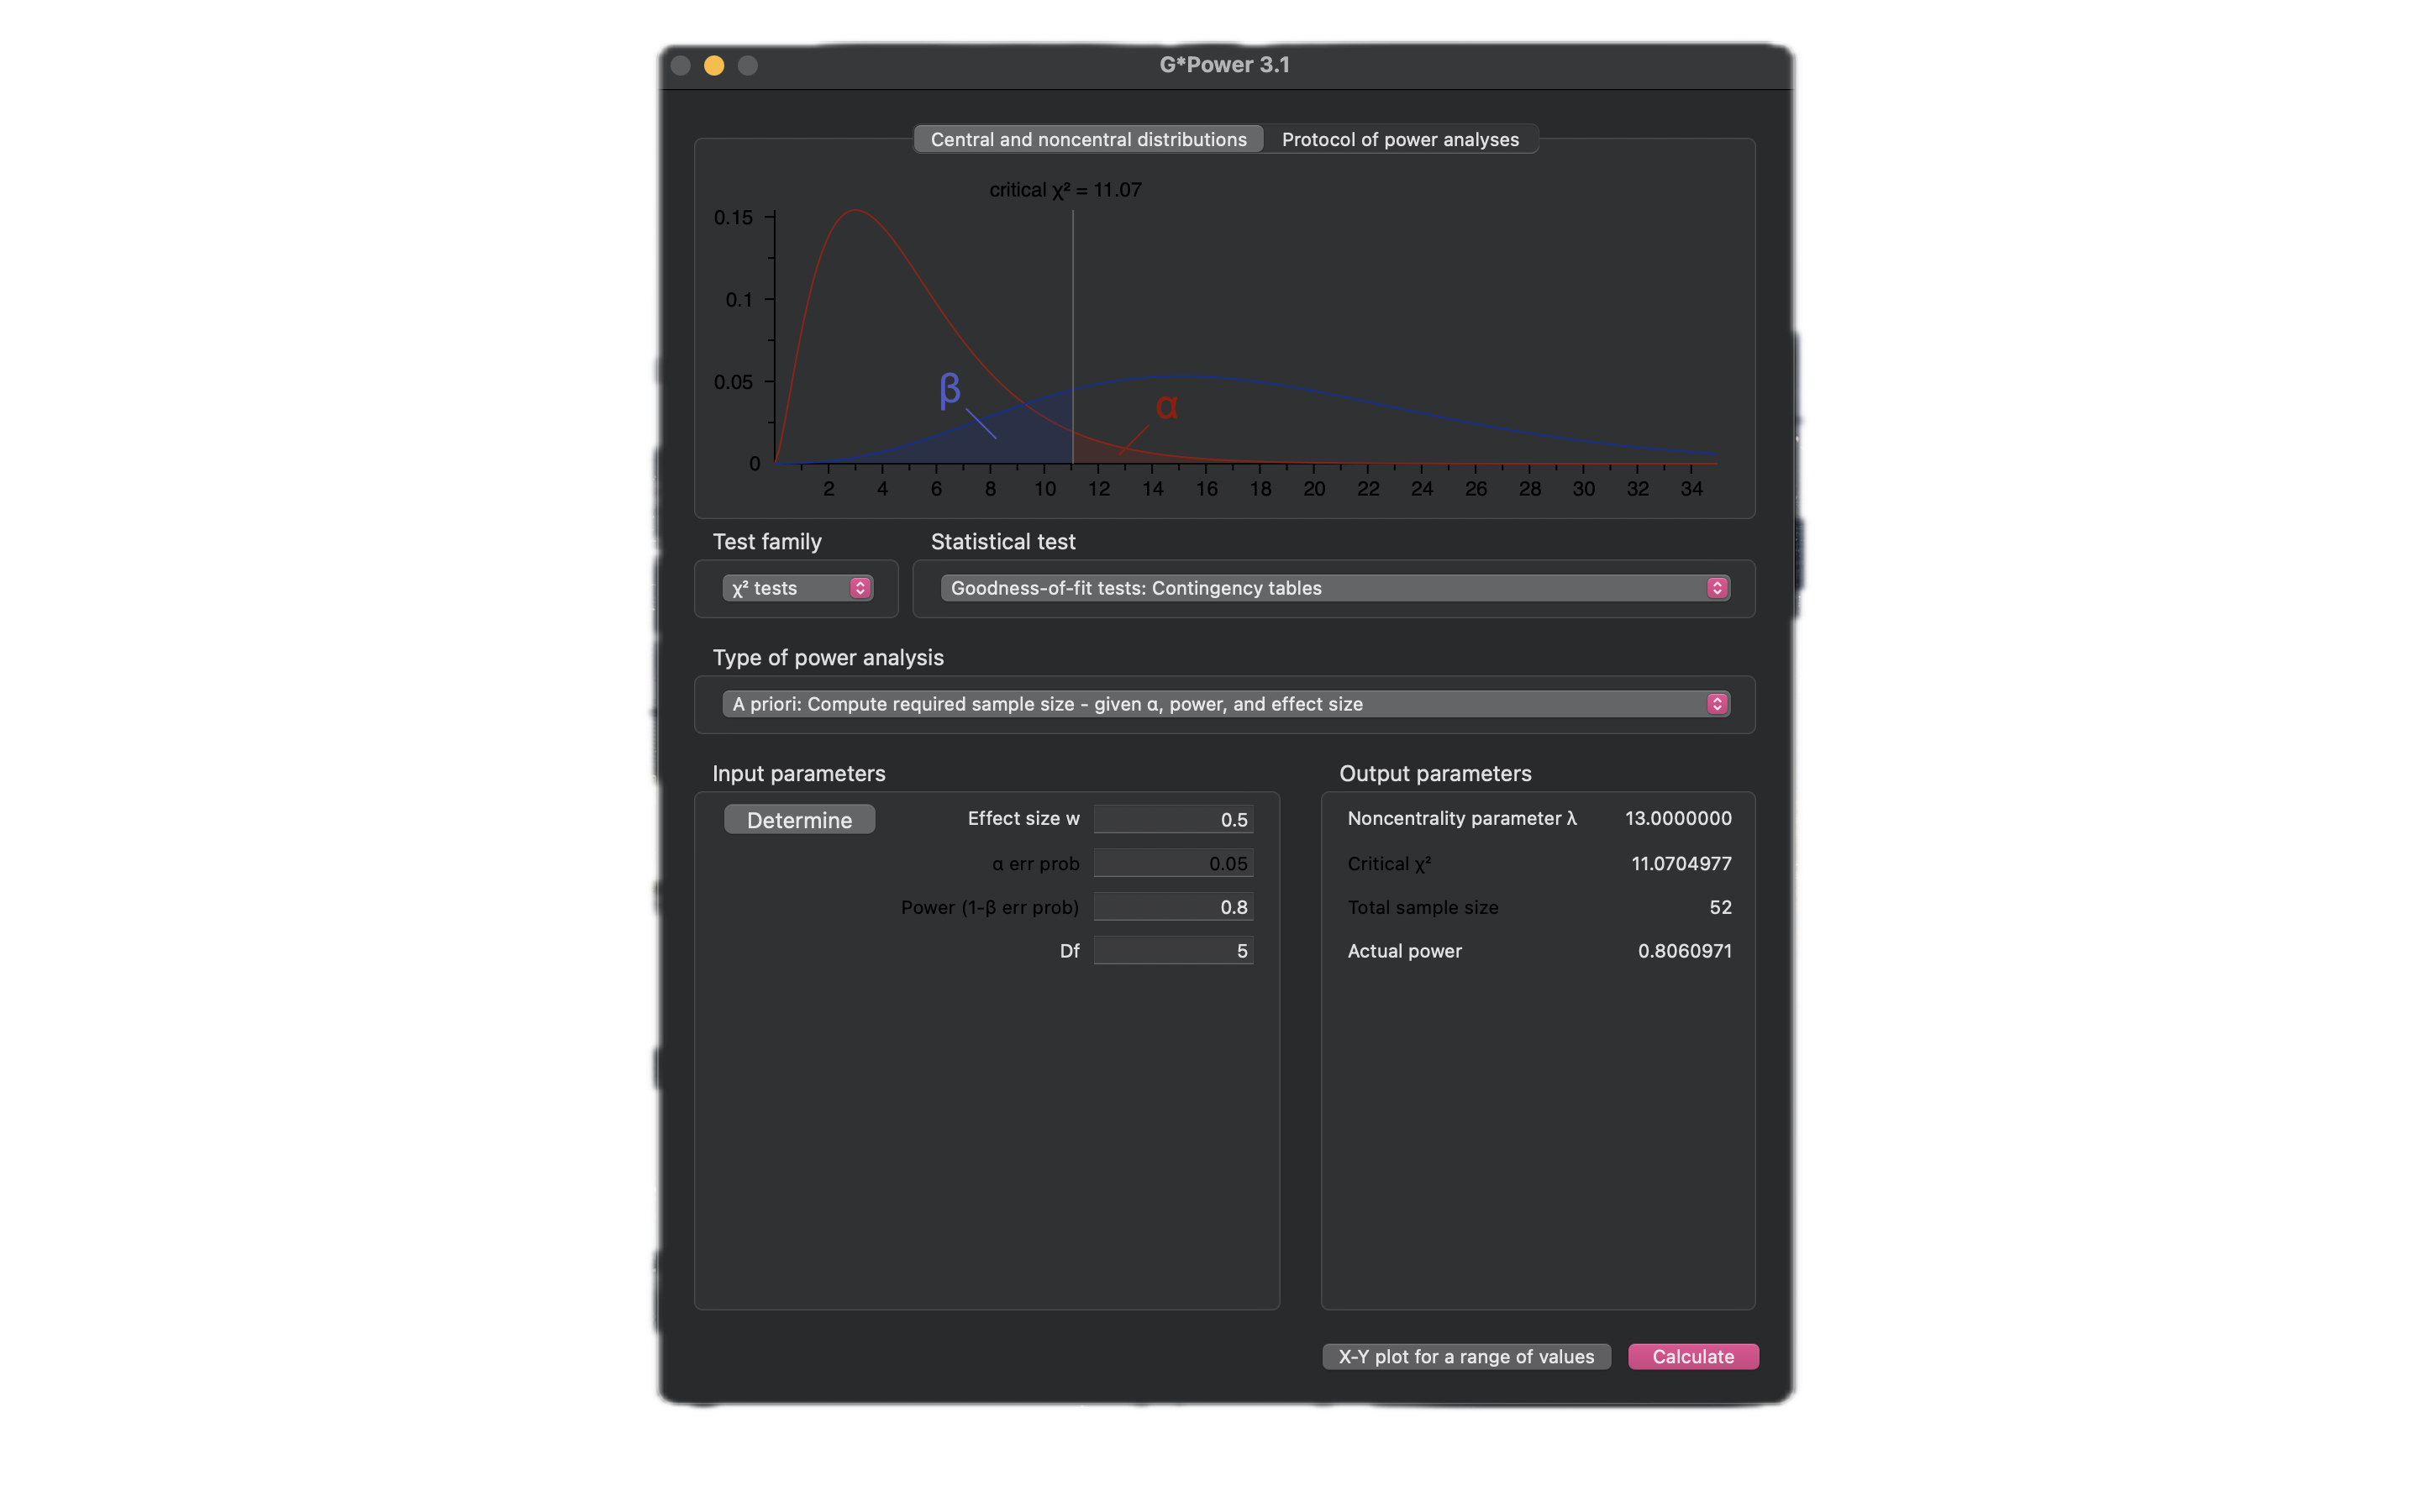The width and height of the screenshot is (2420, 1512).
Task: Switch to Protocol of power analyses tab
Action: pyautogui.click(x=1399, y=140)
